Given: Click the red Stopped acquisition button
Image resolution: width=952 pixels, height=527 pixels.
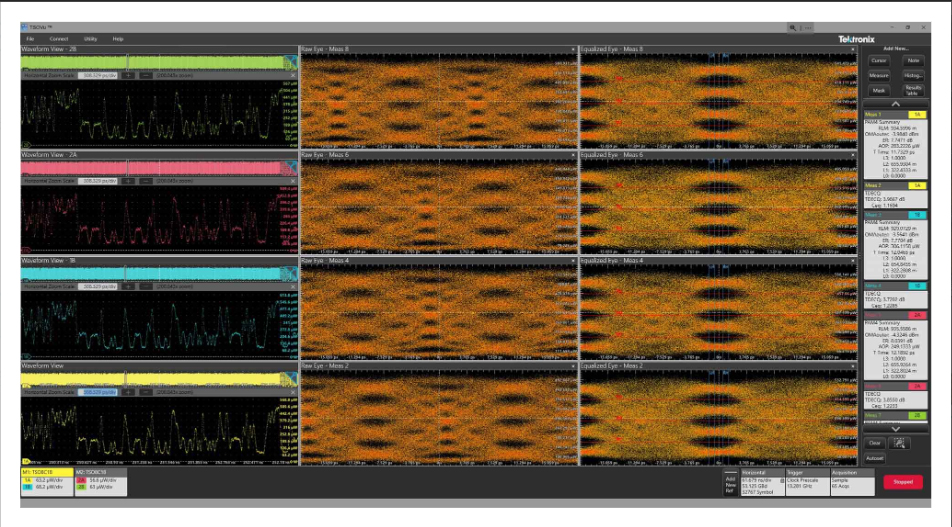Looking at the screenshot, I should click(x=903, y=482).
